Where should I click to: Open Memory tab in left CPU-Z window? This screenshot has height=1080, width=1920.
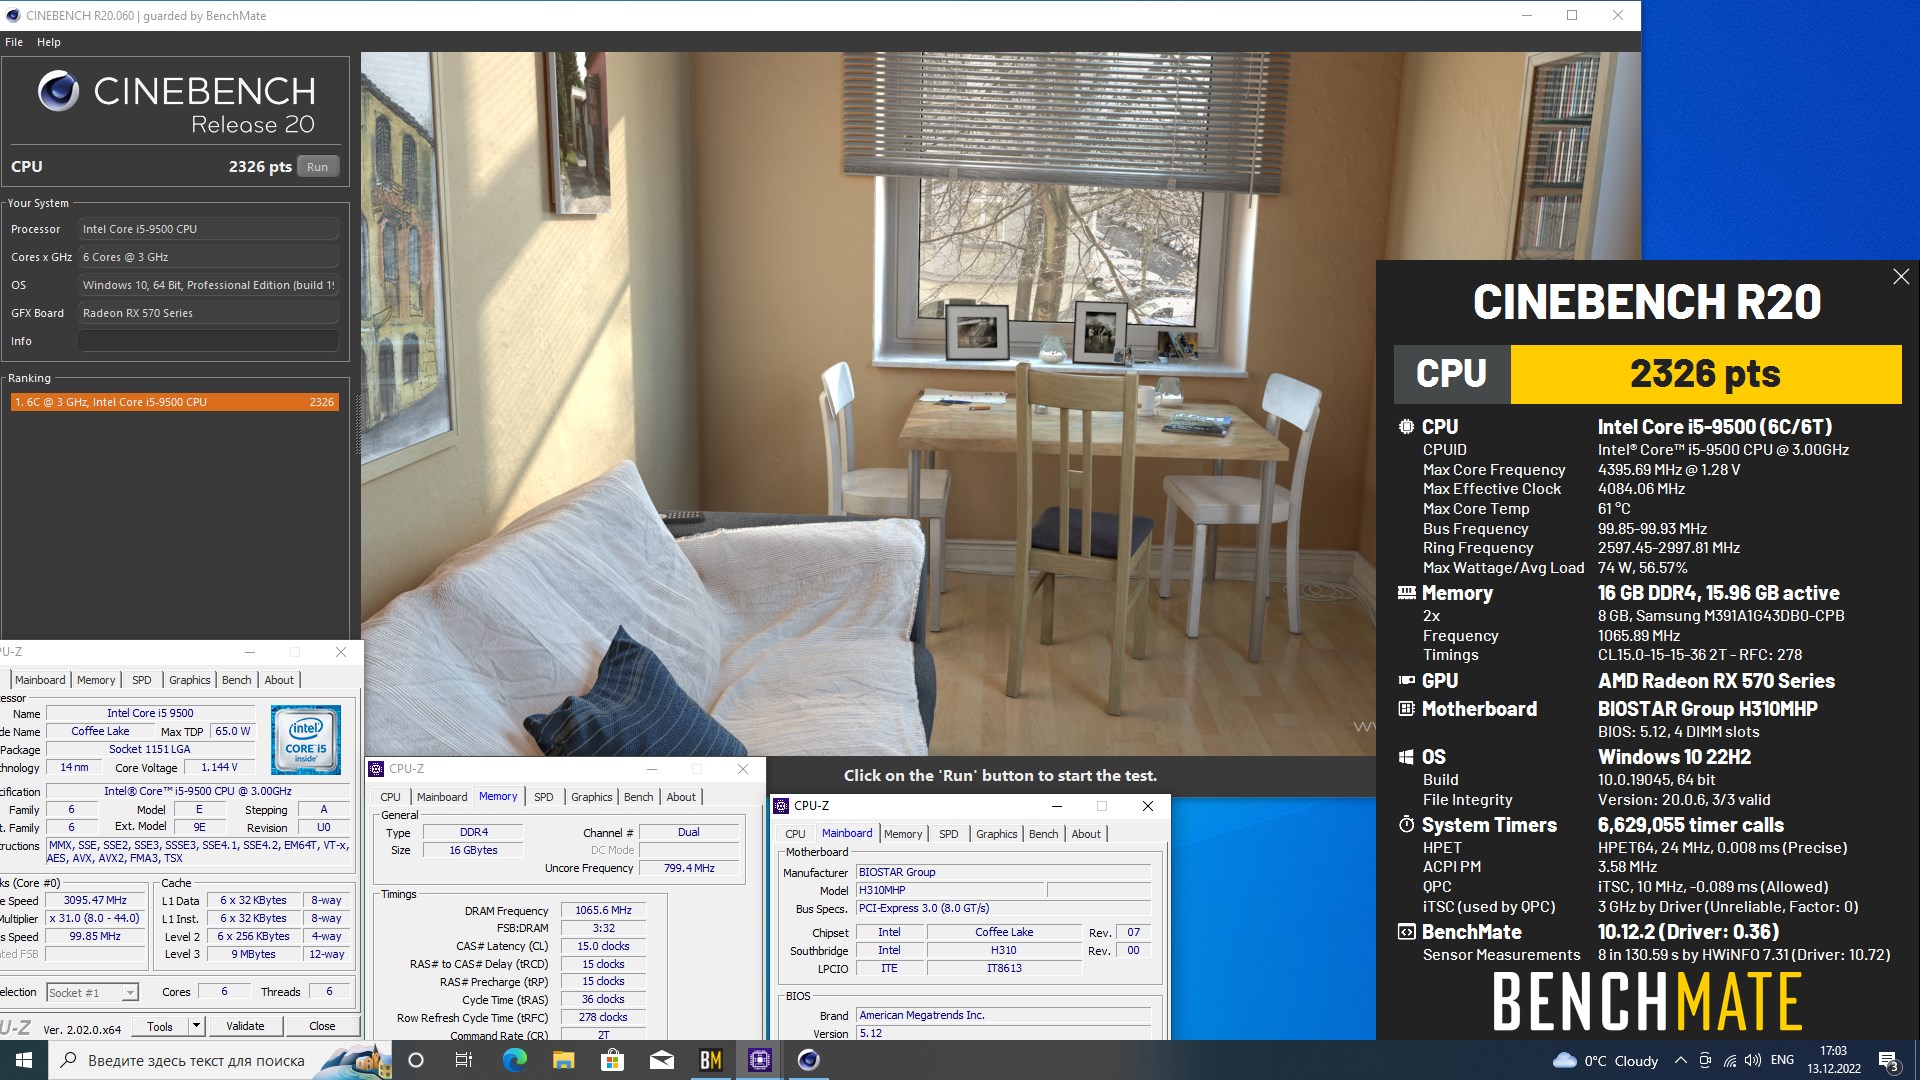pos(96,680)
